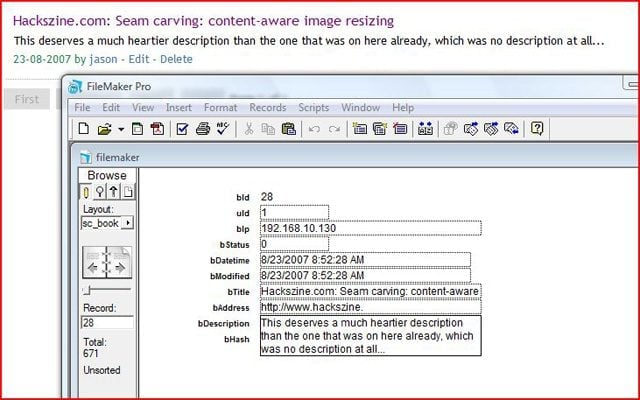Open the Window menu
640x400 pixels.
[x=360, y=108]
